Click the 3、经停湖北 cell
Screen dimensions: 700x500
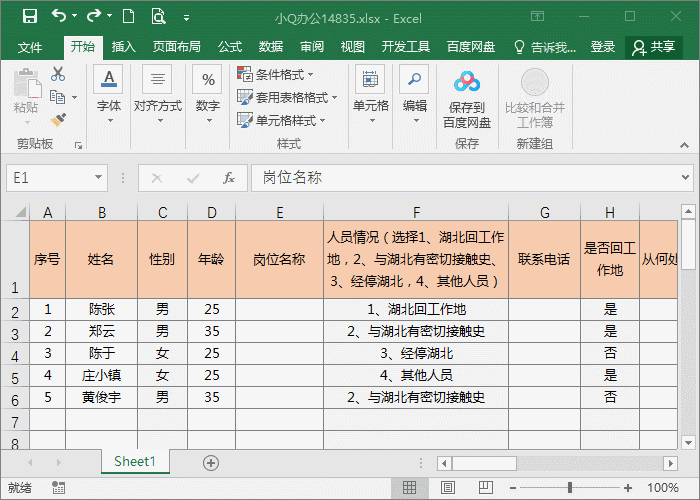[416, 354]
